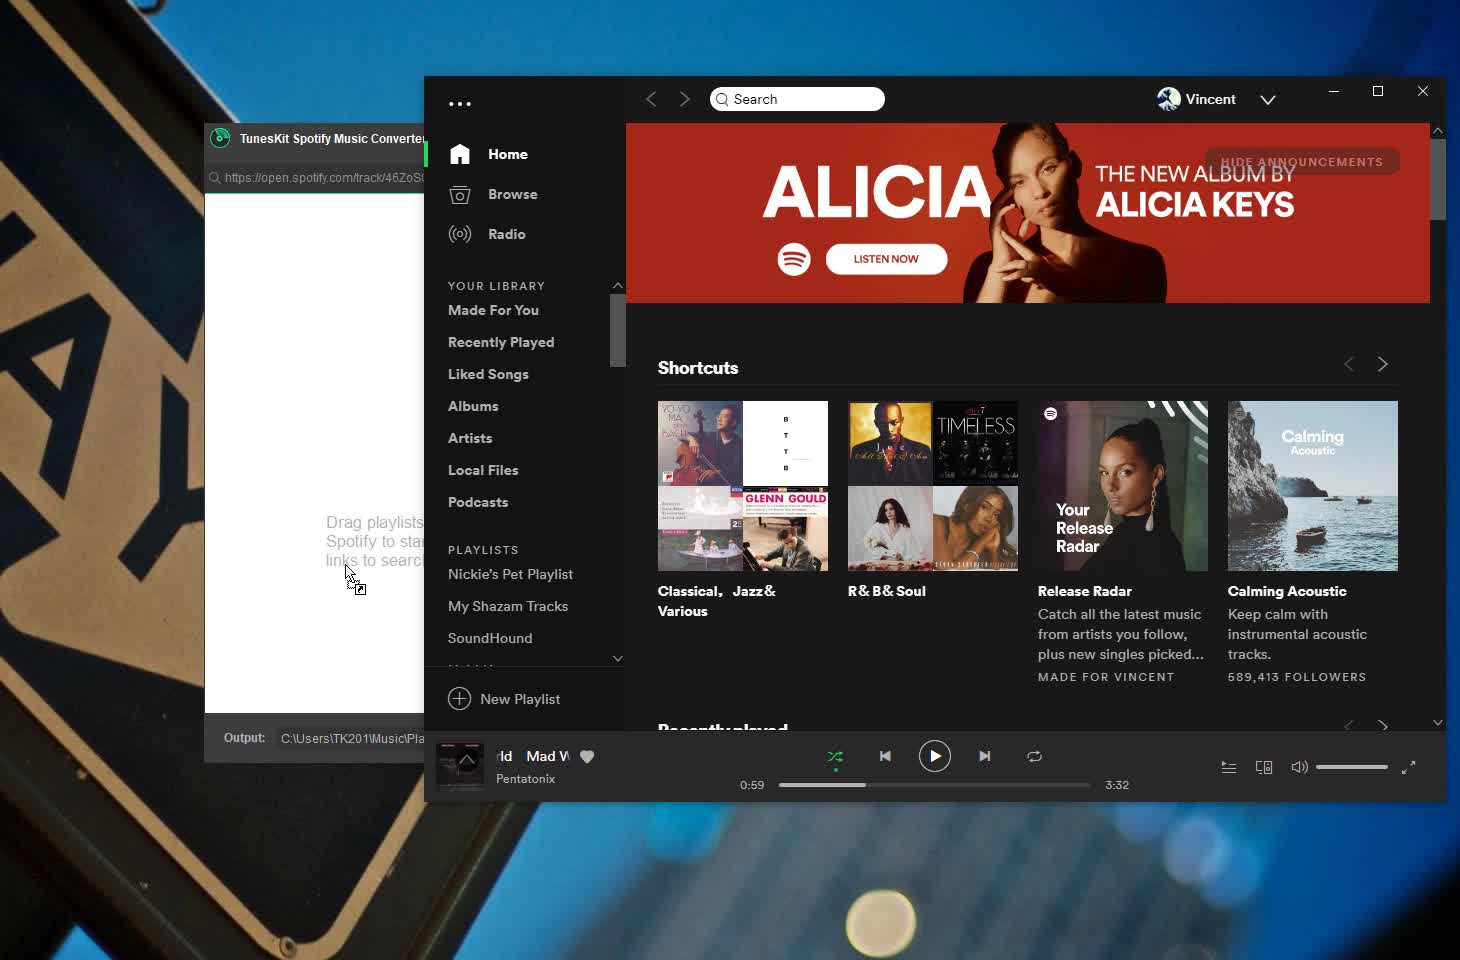Screen dimensions: 1460x960
Task: Click the sidebar scroll-down arrow
Action: pyautogui.click(x=618, y=659)
